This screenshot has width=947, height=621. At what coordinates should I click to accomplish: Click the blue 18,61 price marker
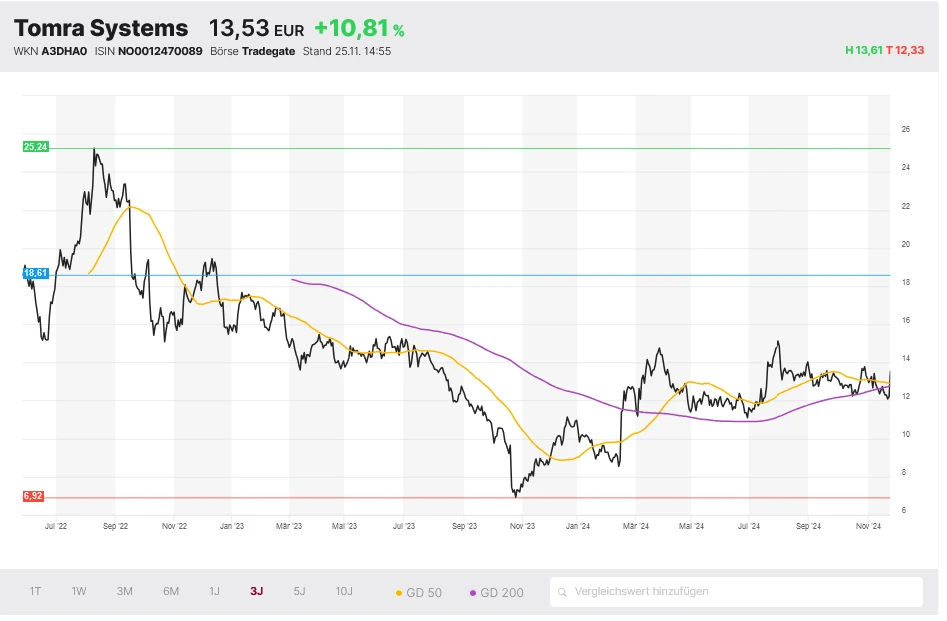[35, 273]
